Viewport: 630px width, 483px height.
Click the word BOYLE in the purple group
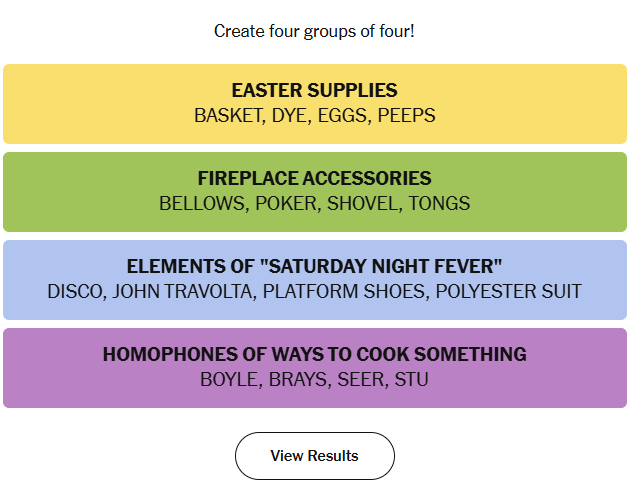[x=229, y=380]
